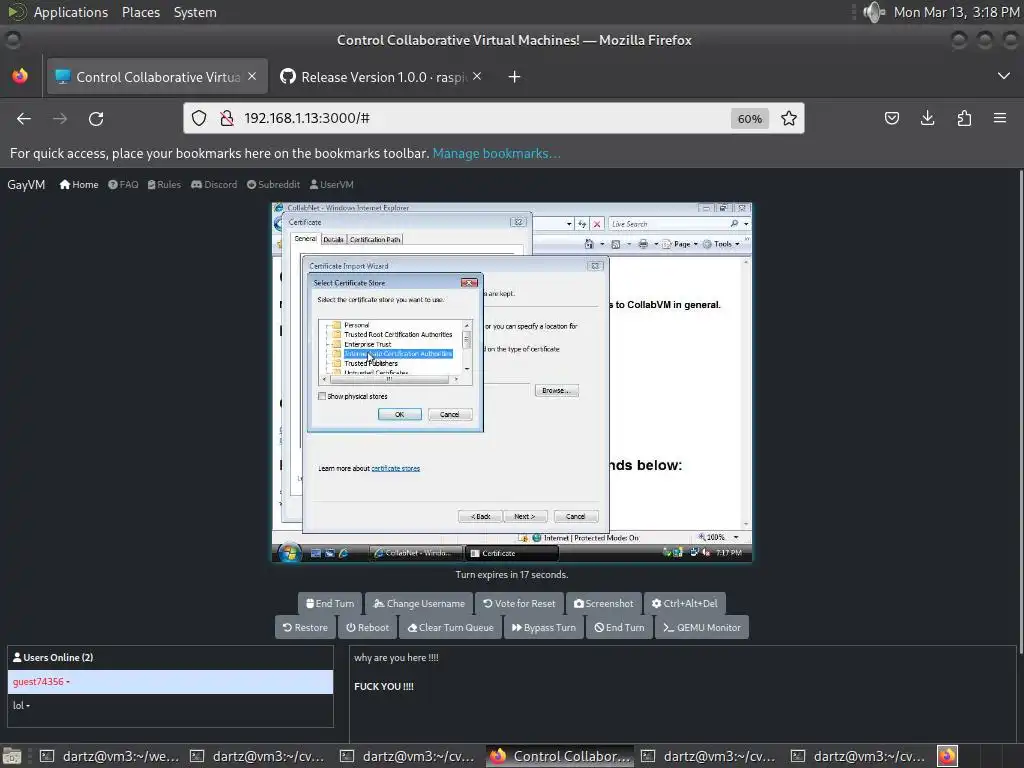Click Internet Explorer quick launch icon in VM

tap(344, 553)
